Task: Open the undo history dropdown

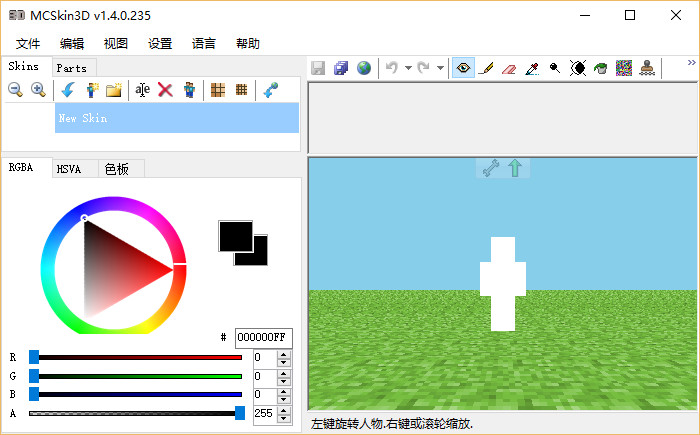Action: coord(408,68)
